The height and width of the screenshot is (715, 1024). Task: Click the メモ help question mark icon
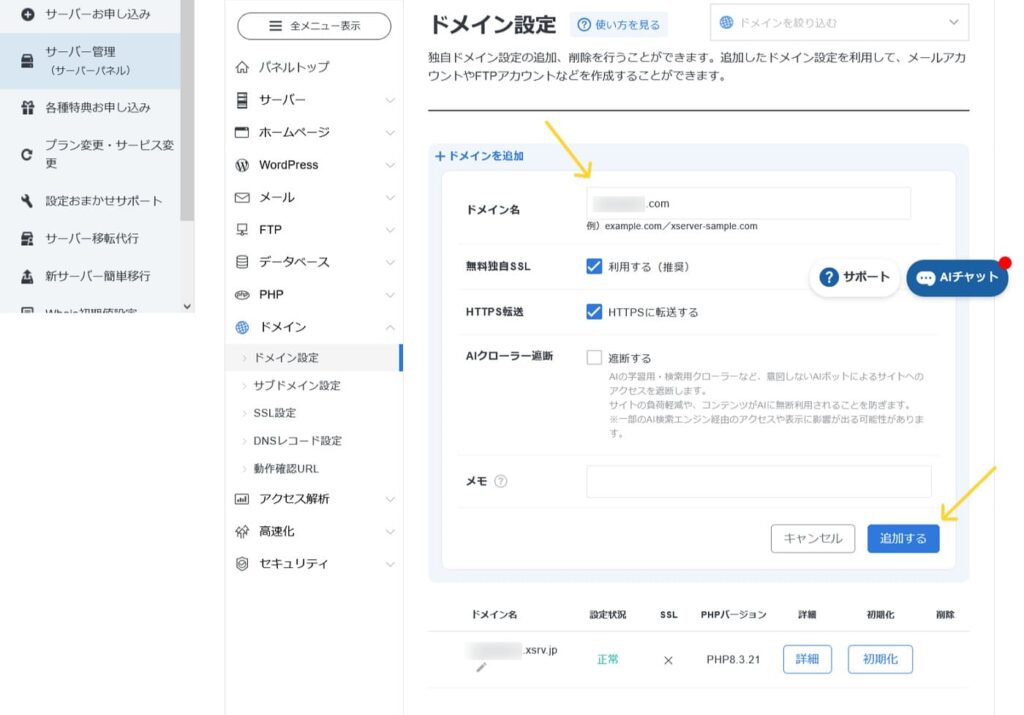(501, 481)
